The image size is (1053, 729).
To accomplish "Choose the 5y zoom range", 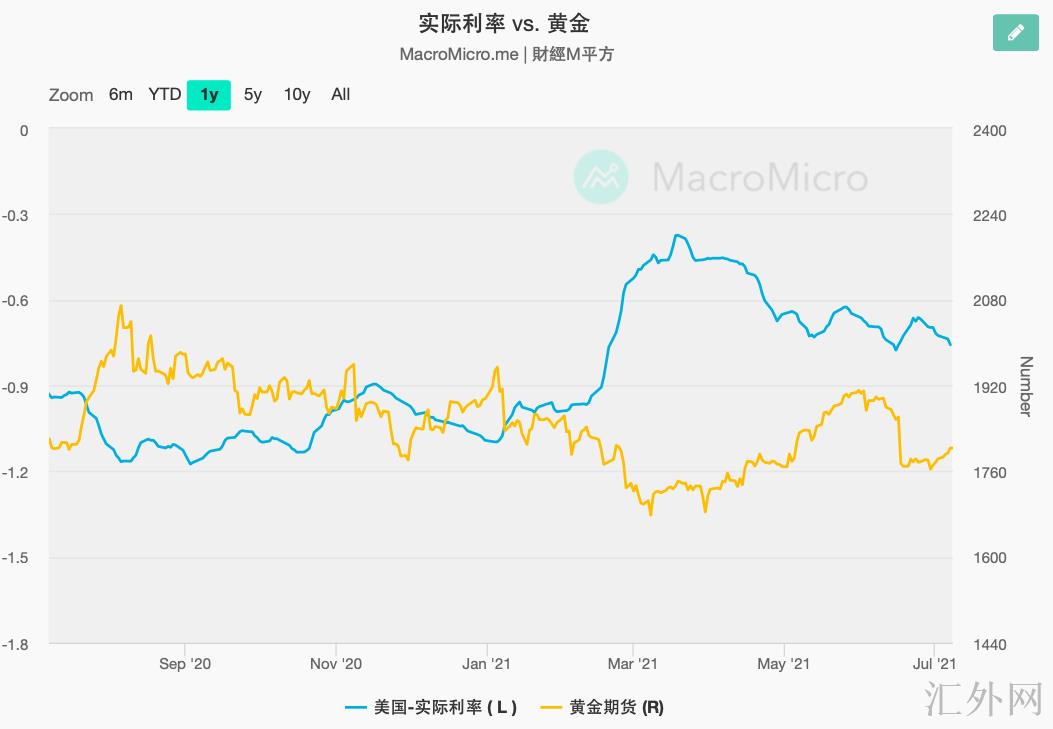I will point(253,94).
